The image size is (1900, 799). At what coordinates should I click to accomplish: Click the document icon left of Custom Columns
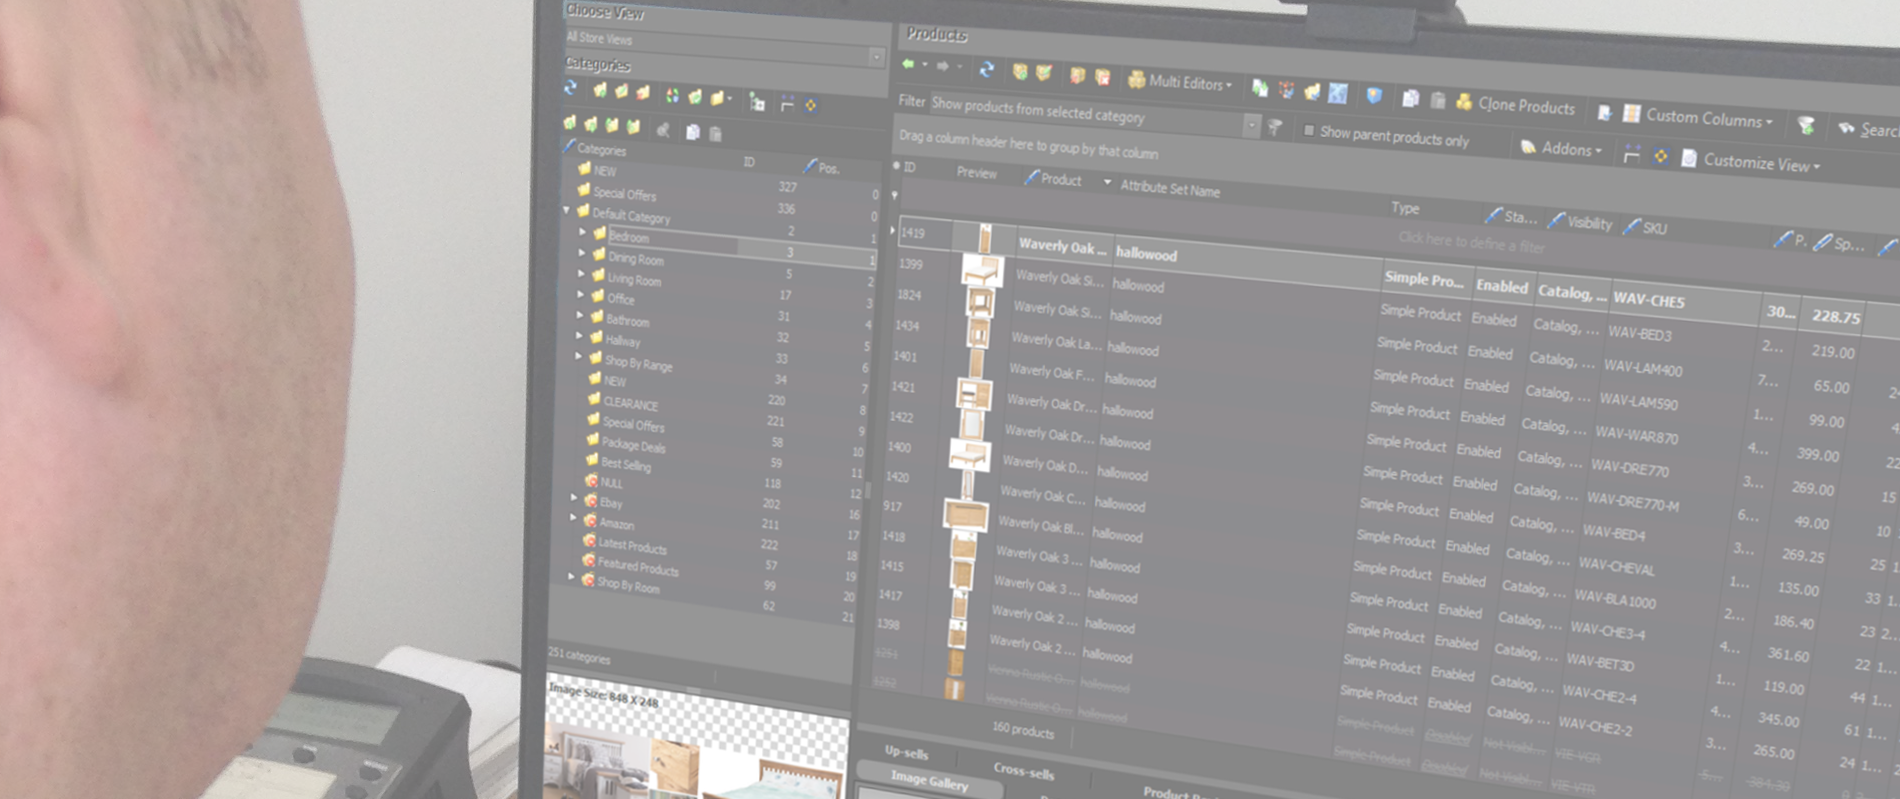(1603, 112)
